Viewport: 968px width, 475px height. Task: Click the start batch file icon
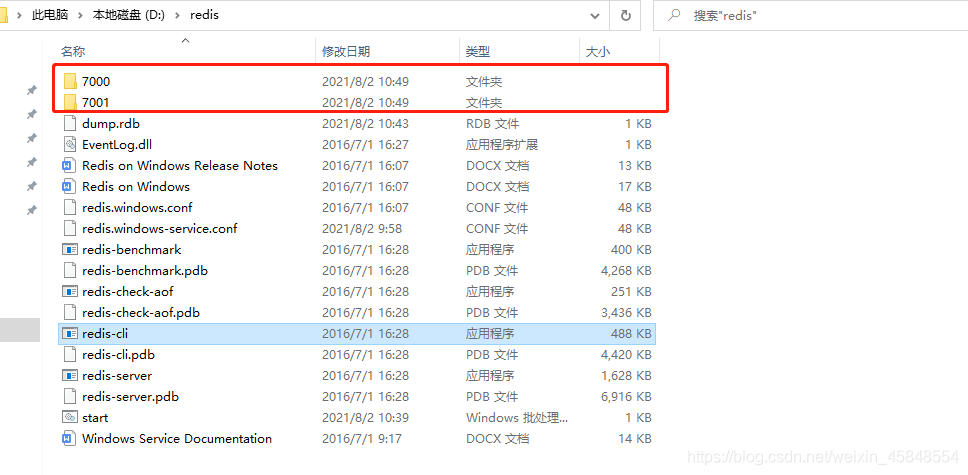(x=70, y=417)
